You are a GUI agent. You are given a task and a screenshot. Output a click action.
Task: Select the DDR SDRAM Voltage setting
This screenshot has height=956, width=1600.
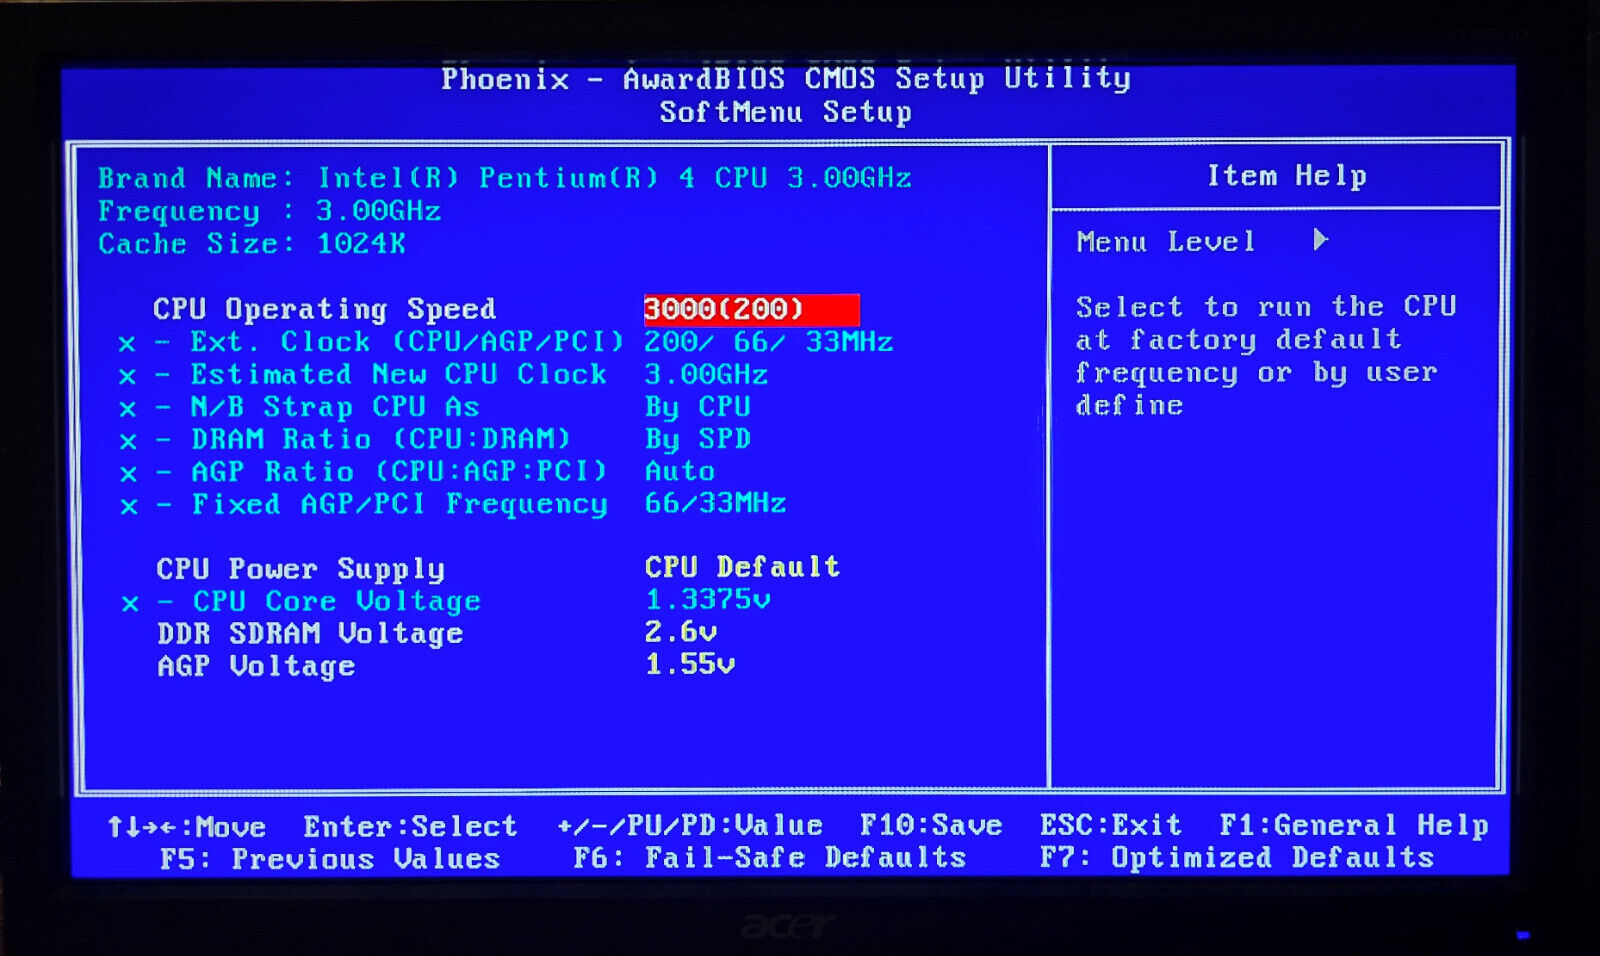pos(310,634)
